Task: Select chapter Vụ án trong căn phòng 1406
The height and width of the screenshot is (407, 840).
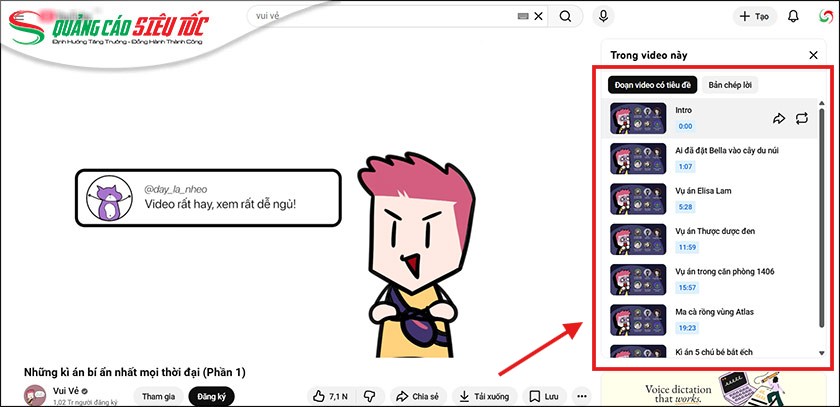Action: (725, 272)
